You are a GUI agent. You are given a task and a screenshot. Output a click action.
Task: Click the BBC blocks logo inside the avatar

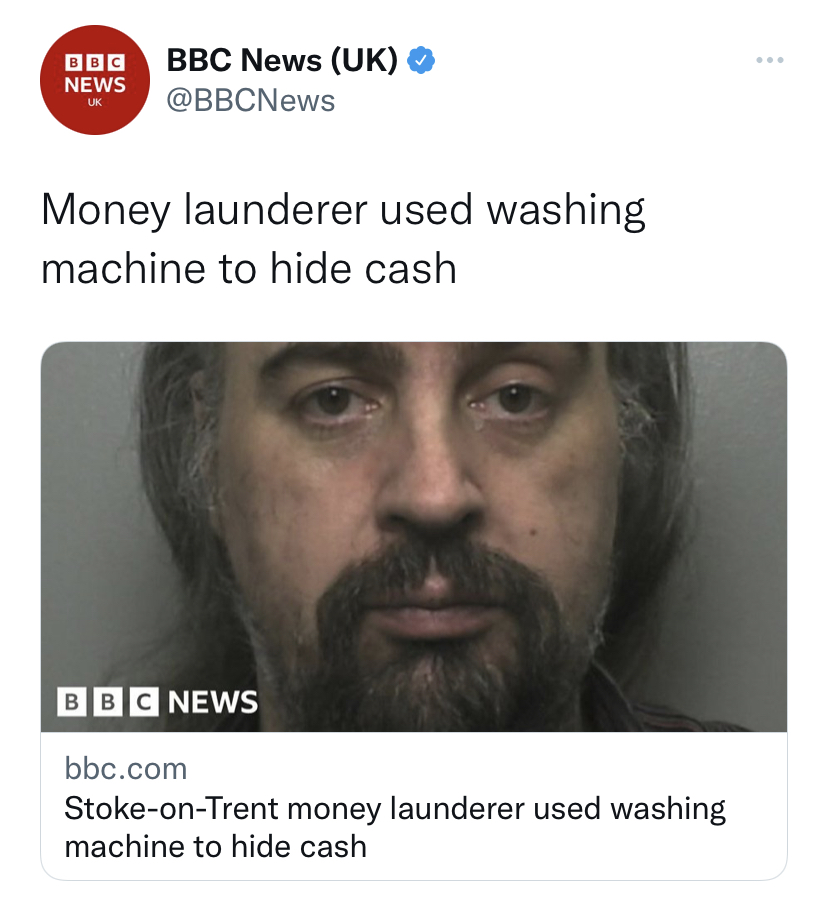click(x=95, y=62)
